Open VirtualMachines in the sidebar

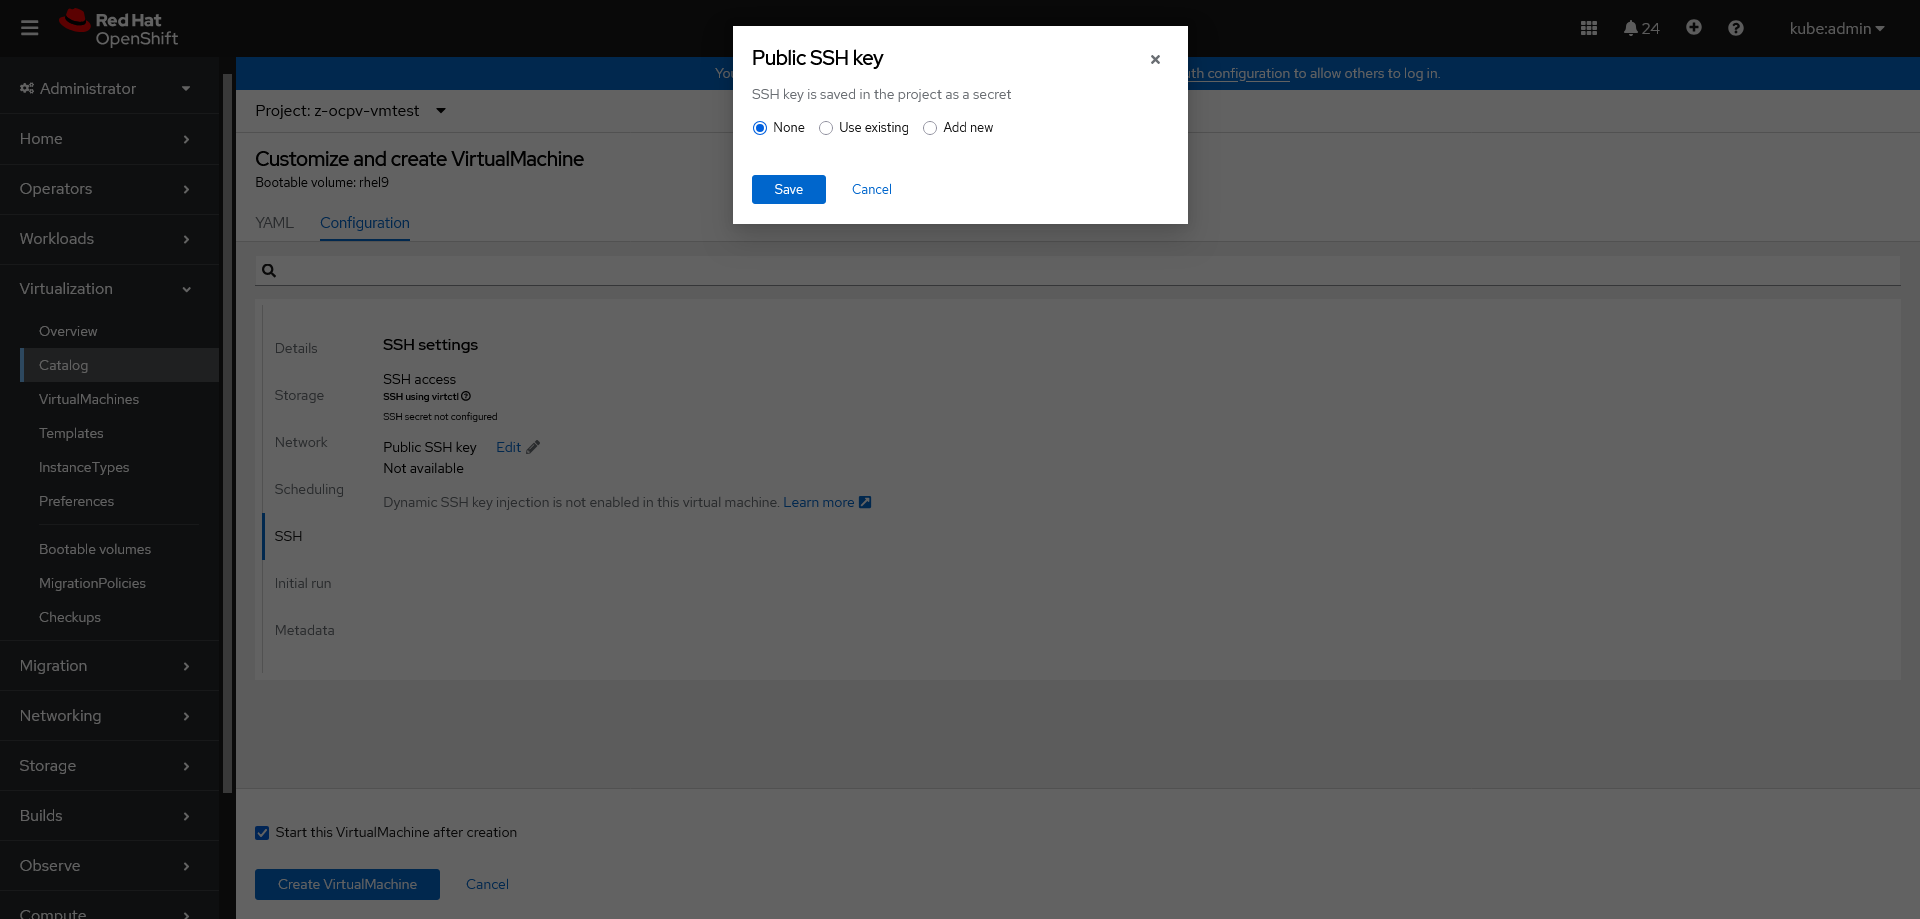click(119, 400)
